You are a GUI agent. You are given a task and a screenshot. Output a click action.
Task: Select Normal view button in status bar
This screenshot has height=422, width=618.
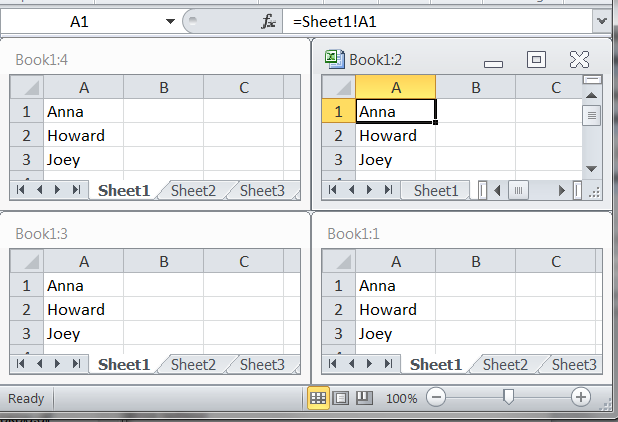pos(318,398)
